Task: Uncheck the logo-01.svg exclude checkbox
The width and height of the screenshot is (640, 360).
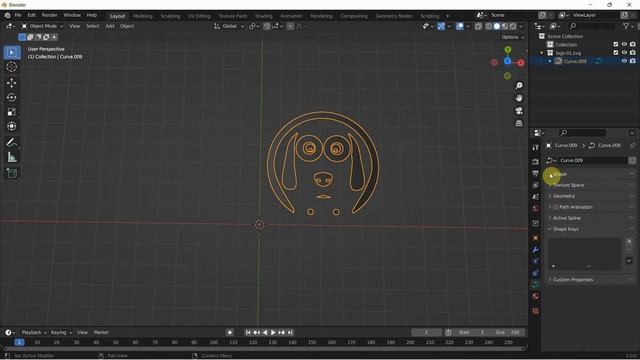Action: click(616, 53)
